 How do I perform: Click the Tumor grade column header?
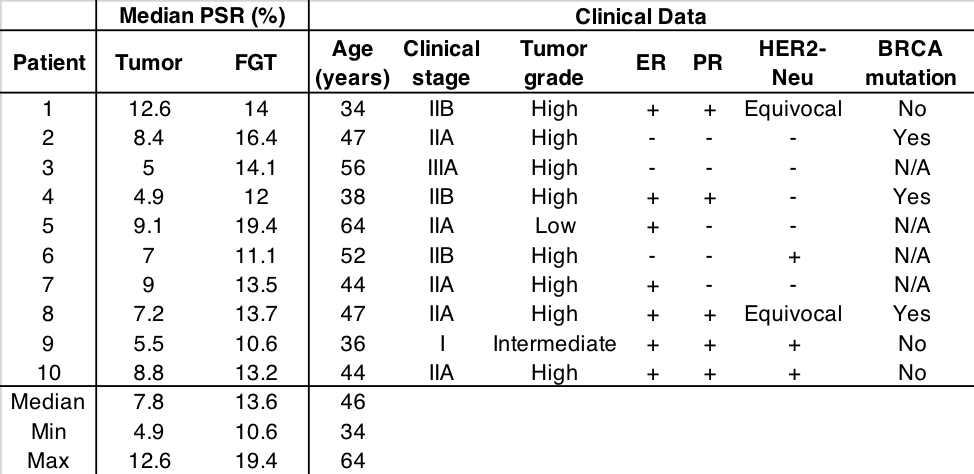click(x=554, y=63)
